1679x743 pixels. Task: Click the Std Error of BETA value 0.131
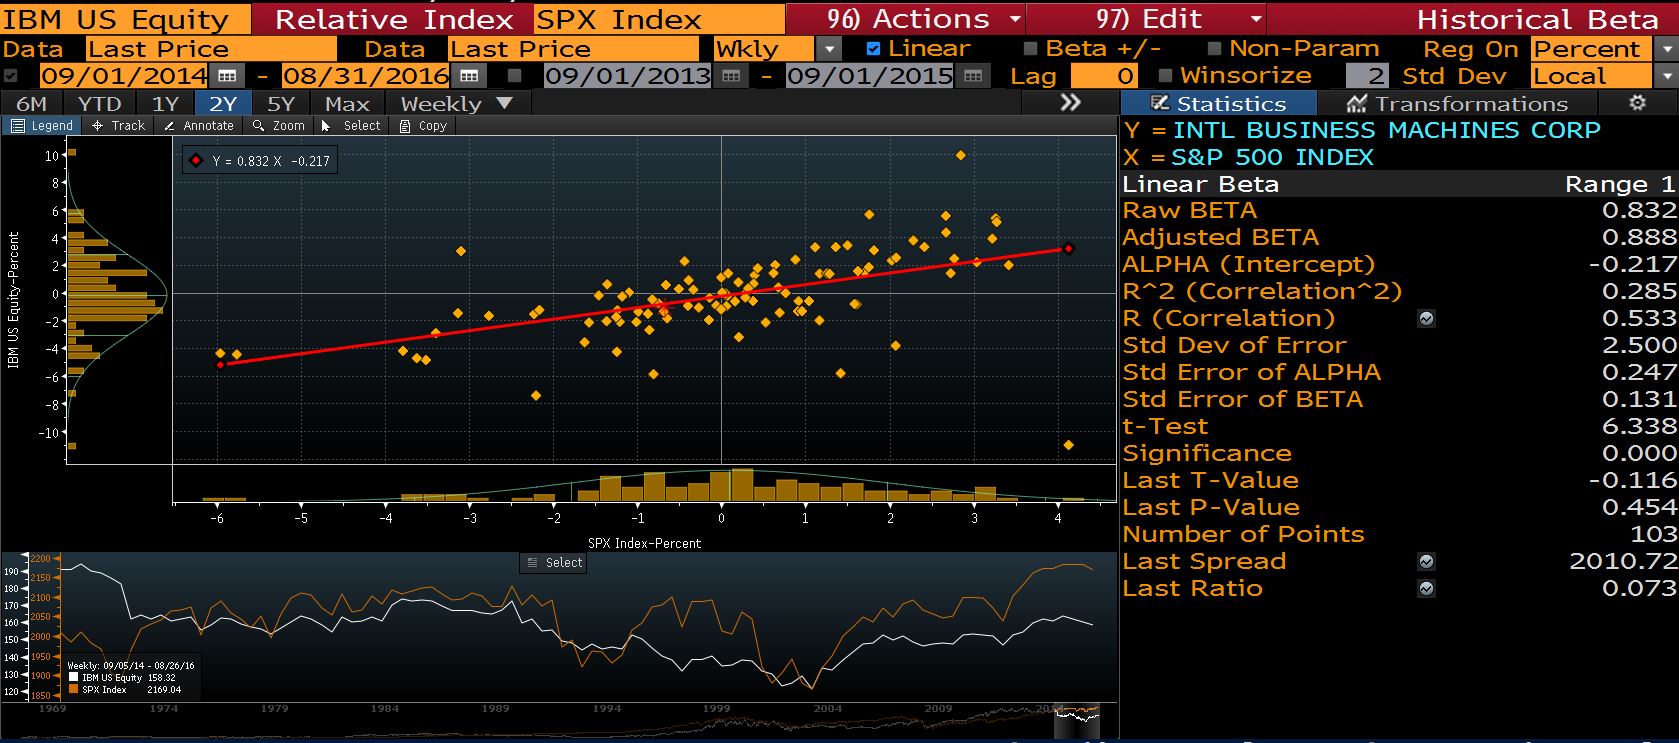(1639, 400)
